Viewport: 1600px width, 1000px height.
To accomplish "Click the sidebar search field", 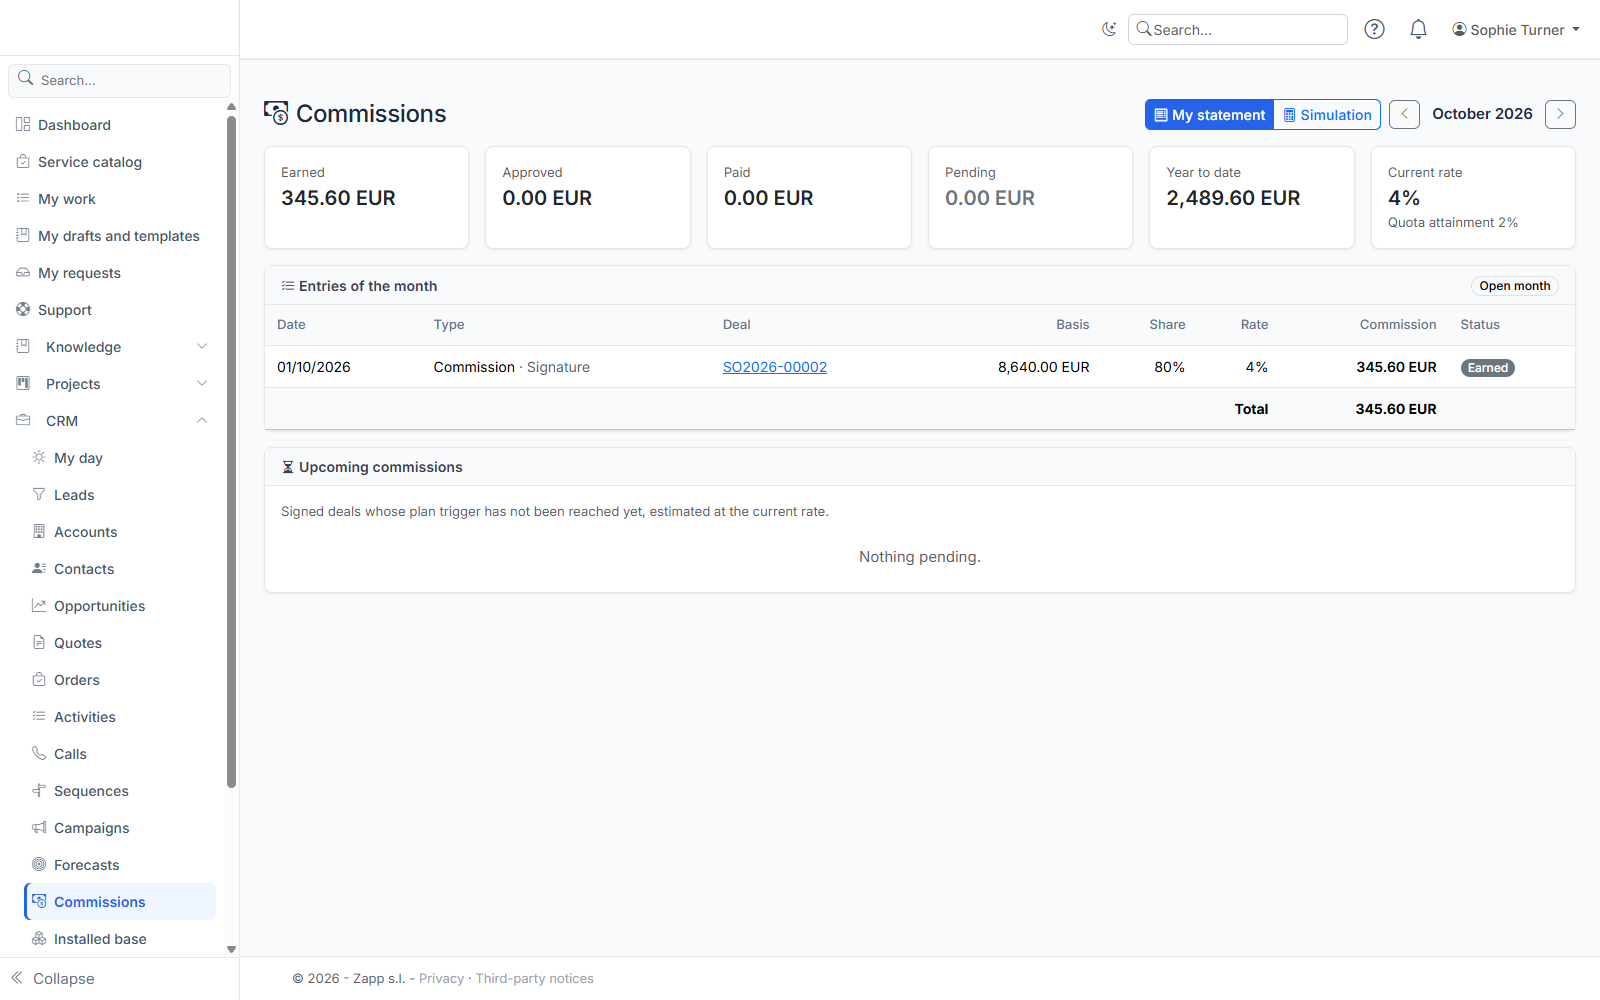I will [x=120, y=80].
